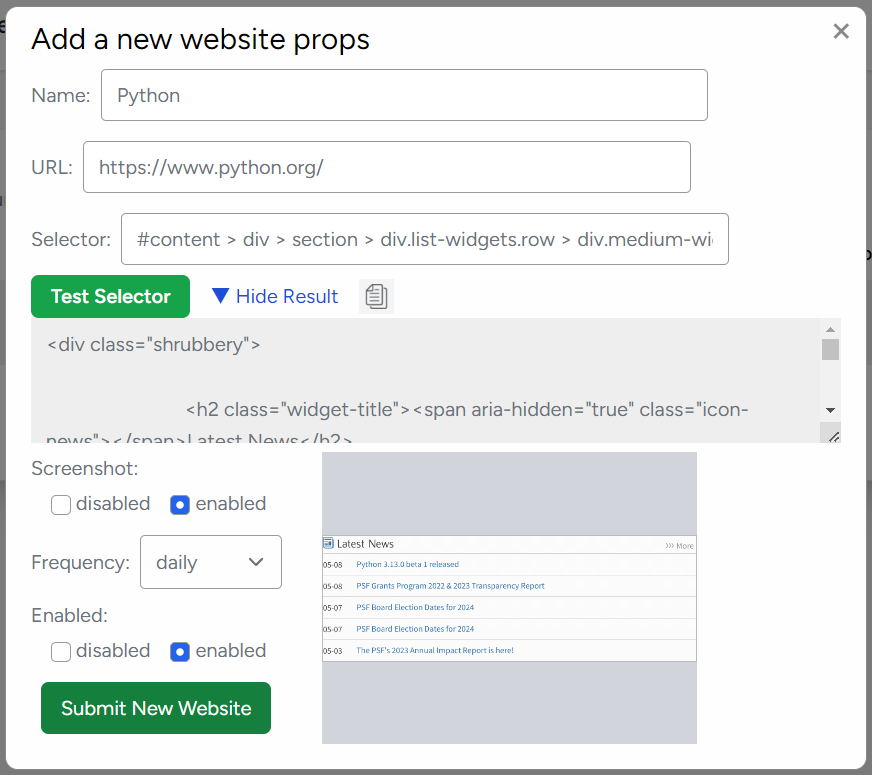This screenshot has height=775, width=872.
Task: Click the result textarea resize grip
Action: coord(833,437)
